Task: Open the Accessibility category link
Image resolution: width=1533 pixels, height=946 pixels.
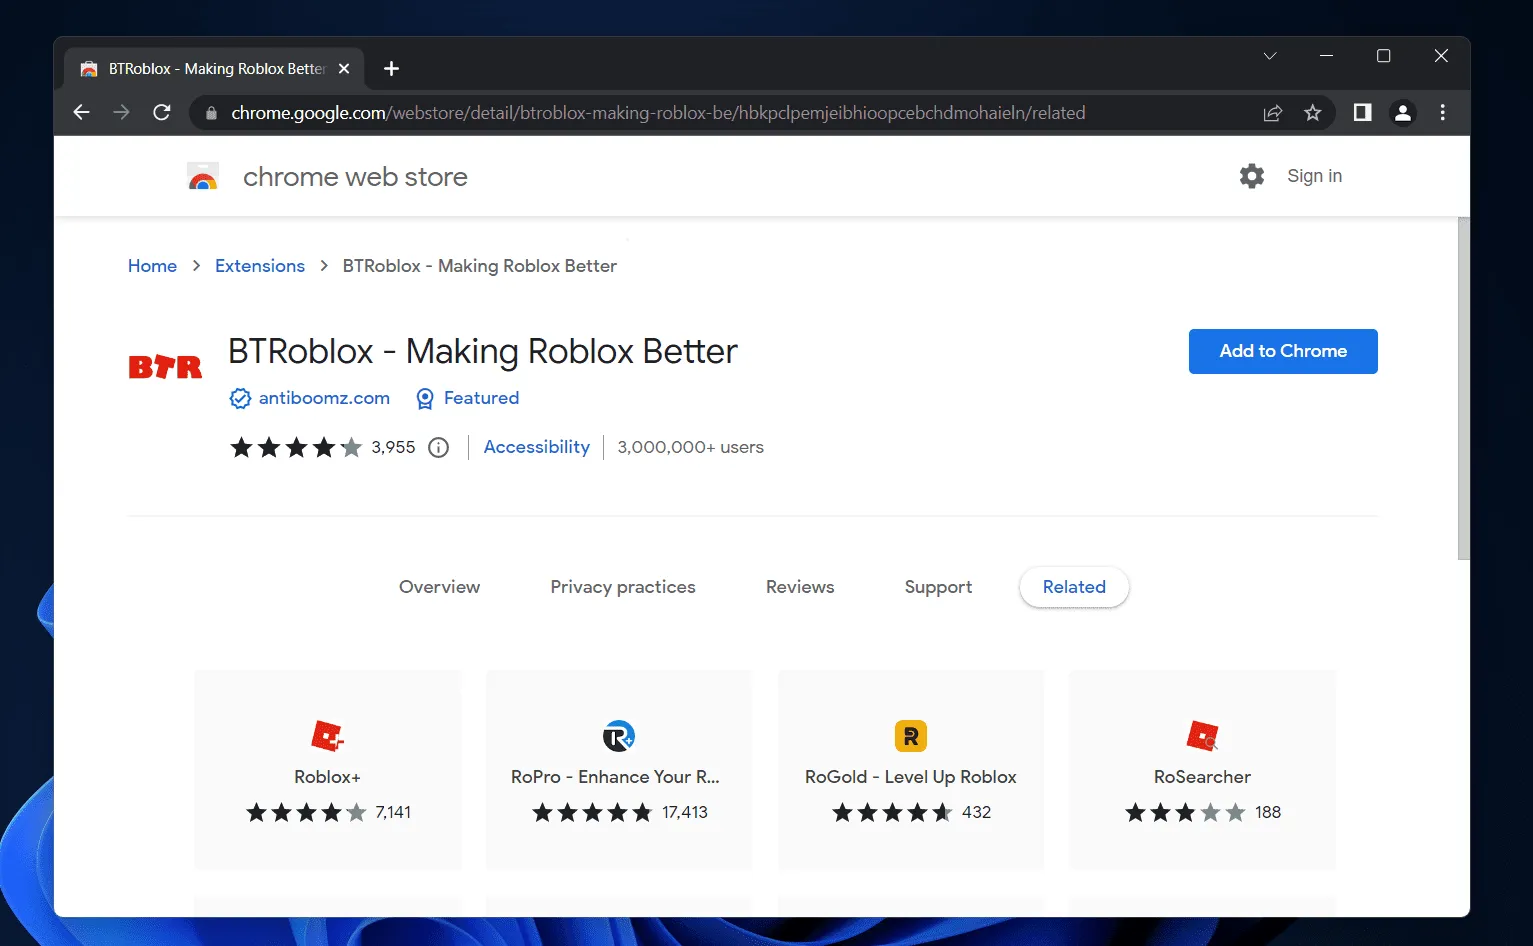Action: click(537, 447)
